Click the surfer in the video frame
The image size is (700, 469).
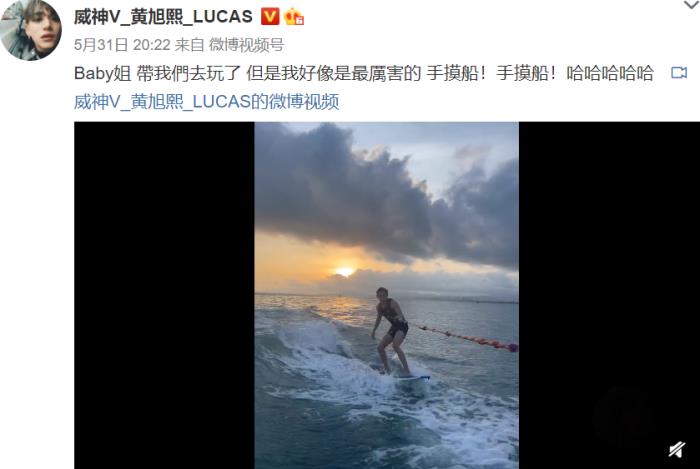(x=392, y=332)
